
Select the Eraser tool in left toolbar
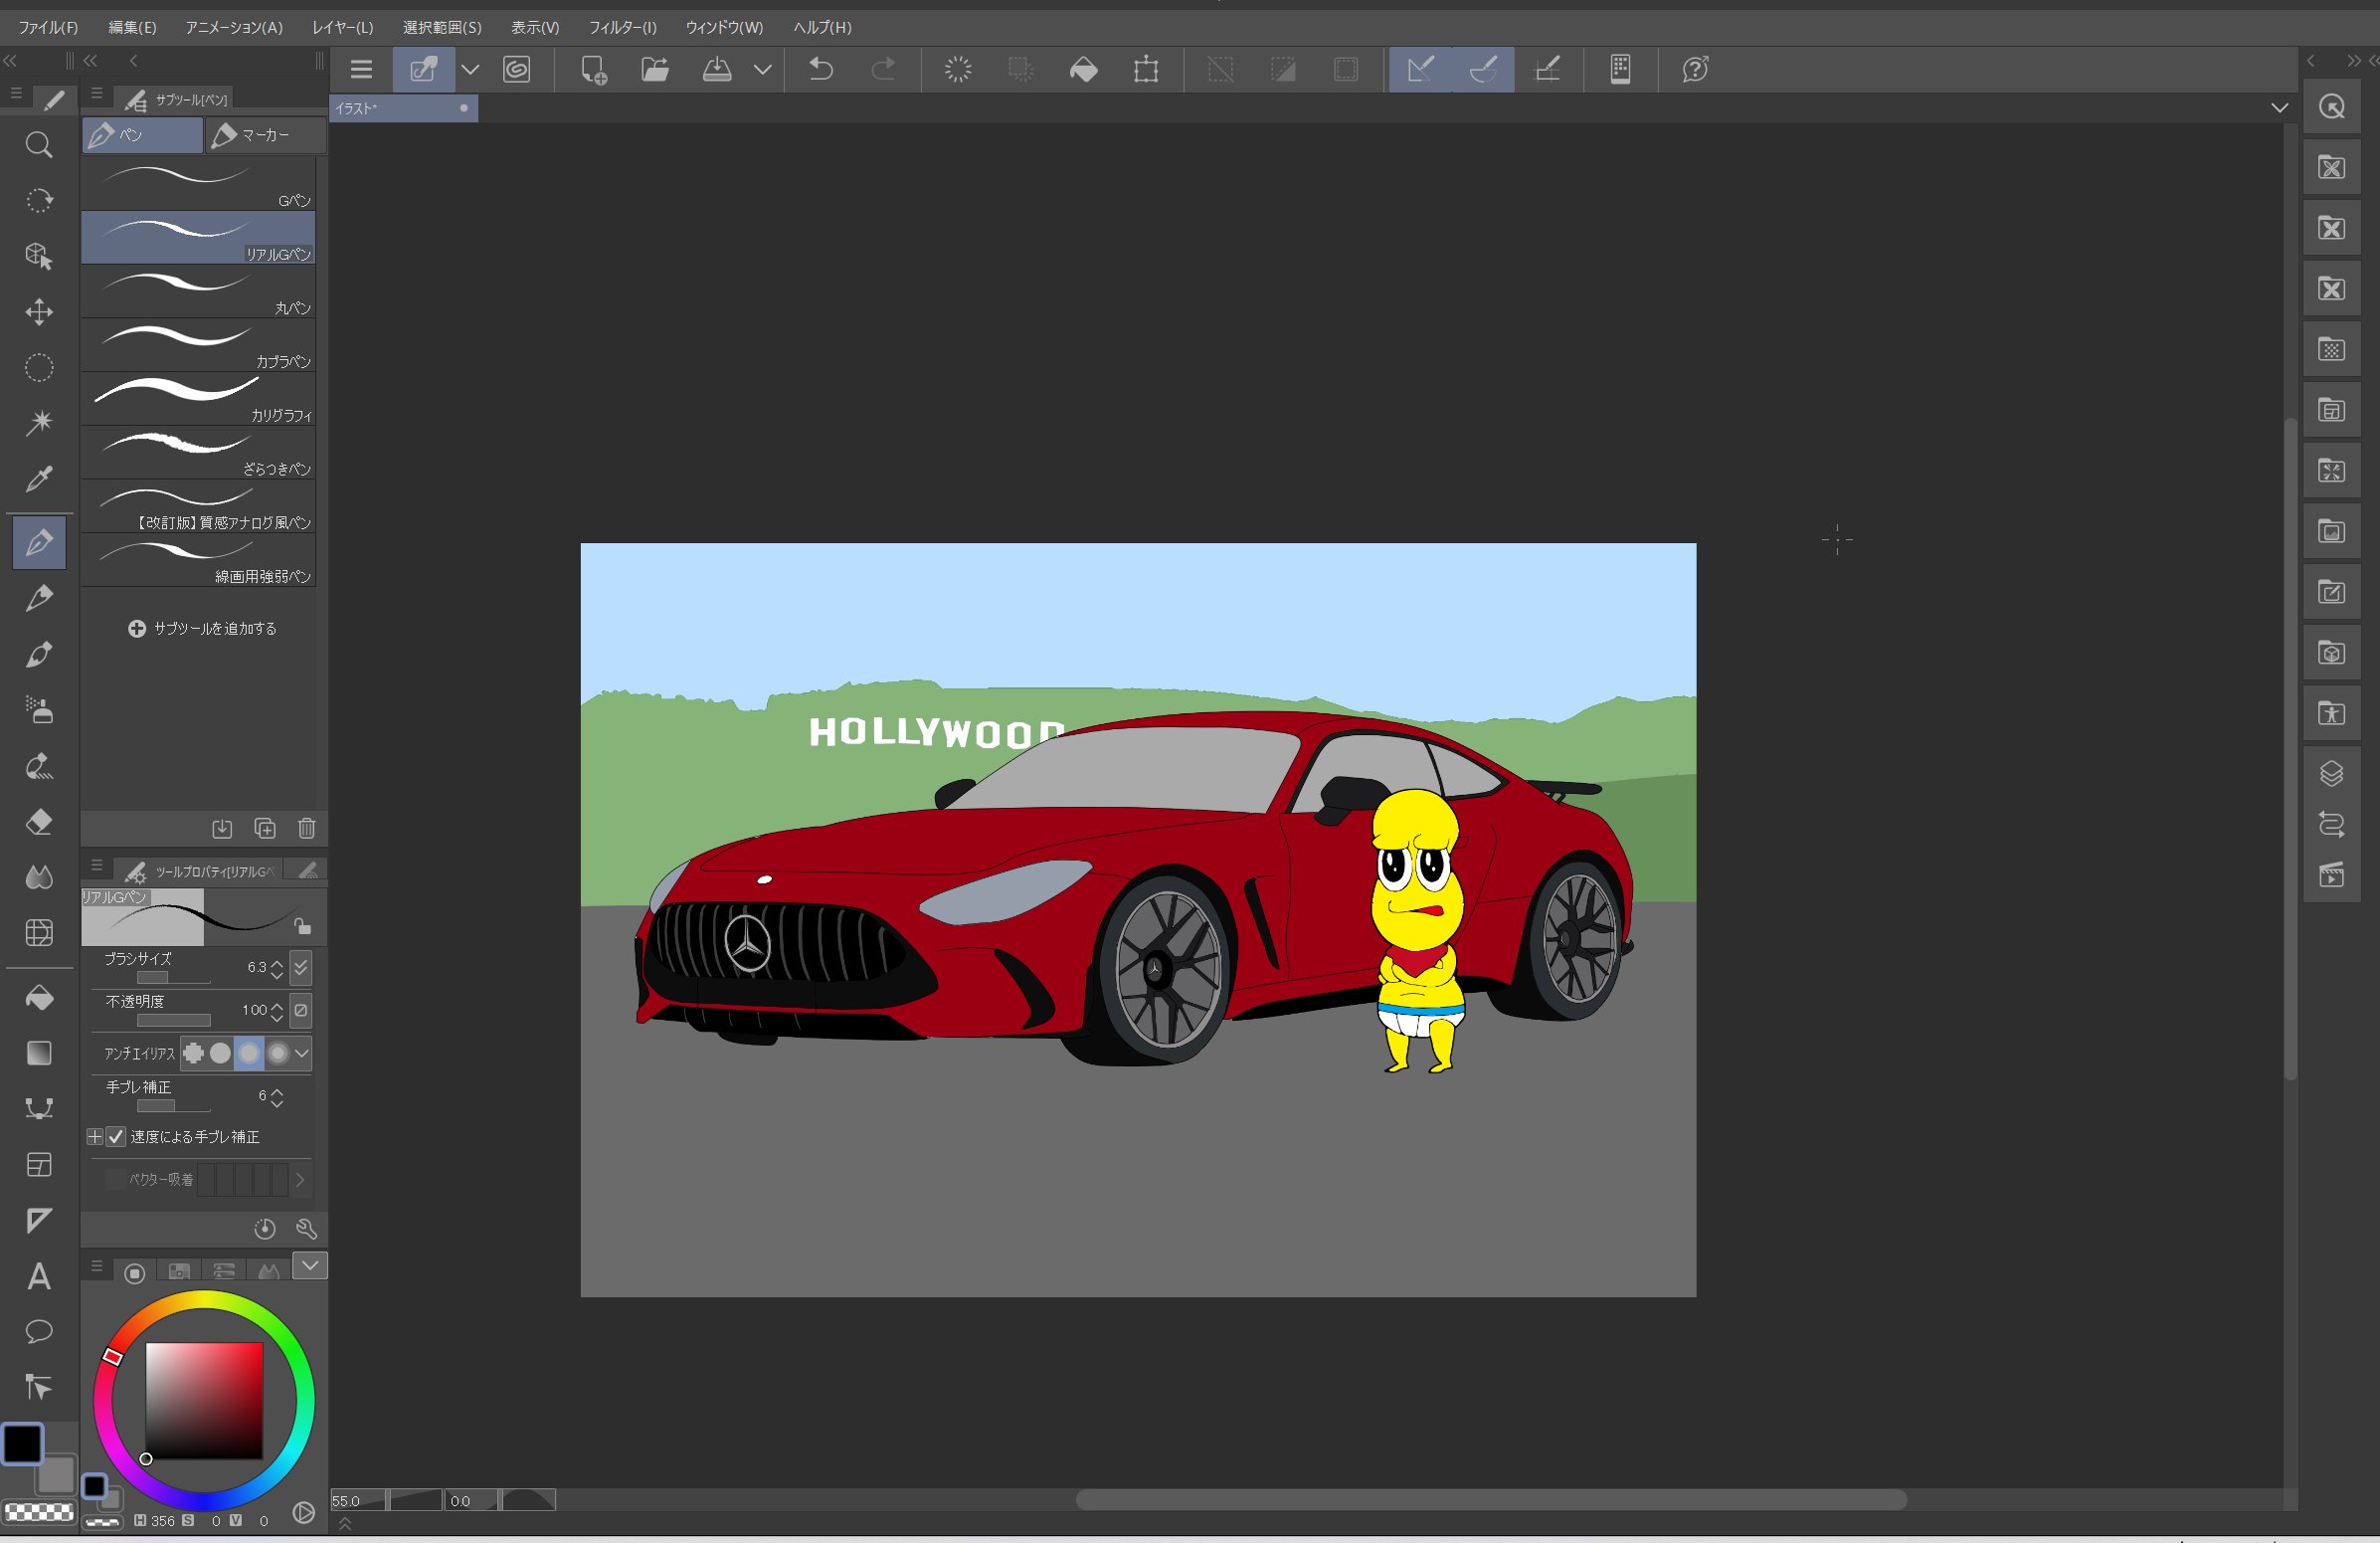(39, 822)
